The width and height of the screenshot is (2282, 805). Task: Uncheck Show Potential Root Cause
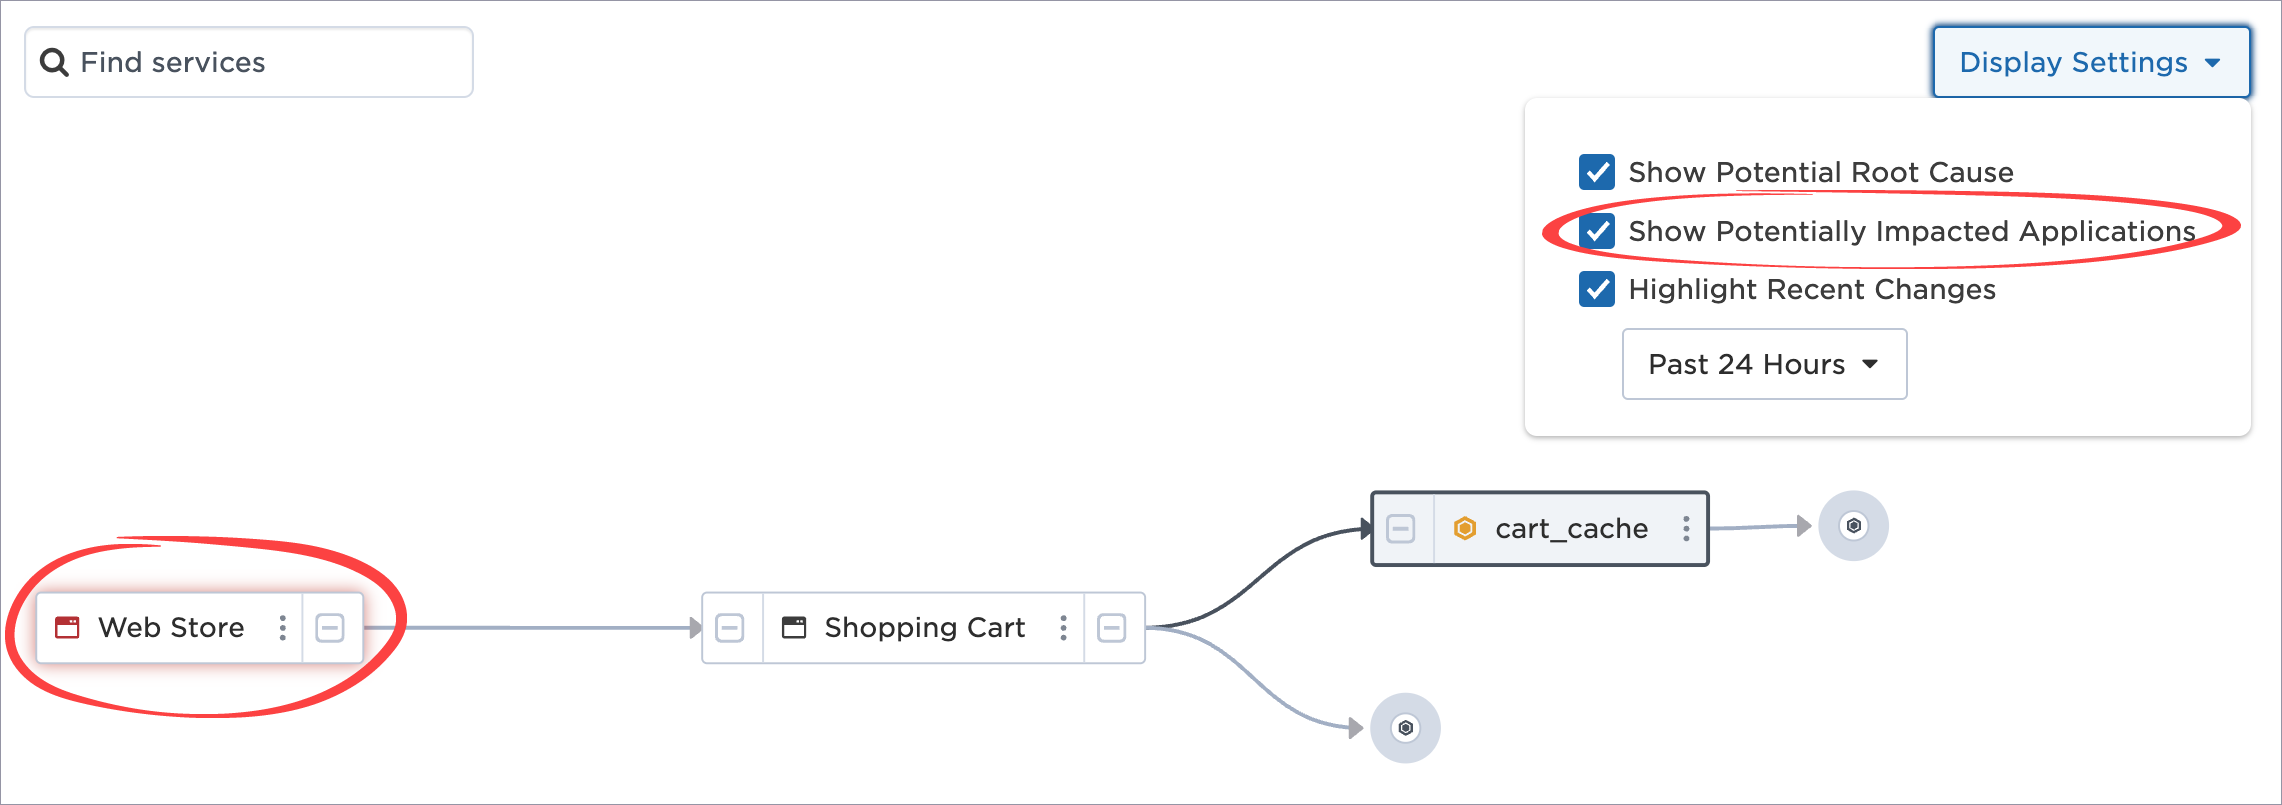point(1597,172)
